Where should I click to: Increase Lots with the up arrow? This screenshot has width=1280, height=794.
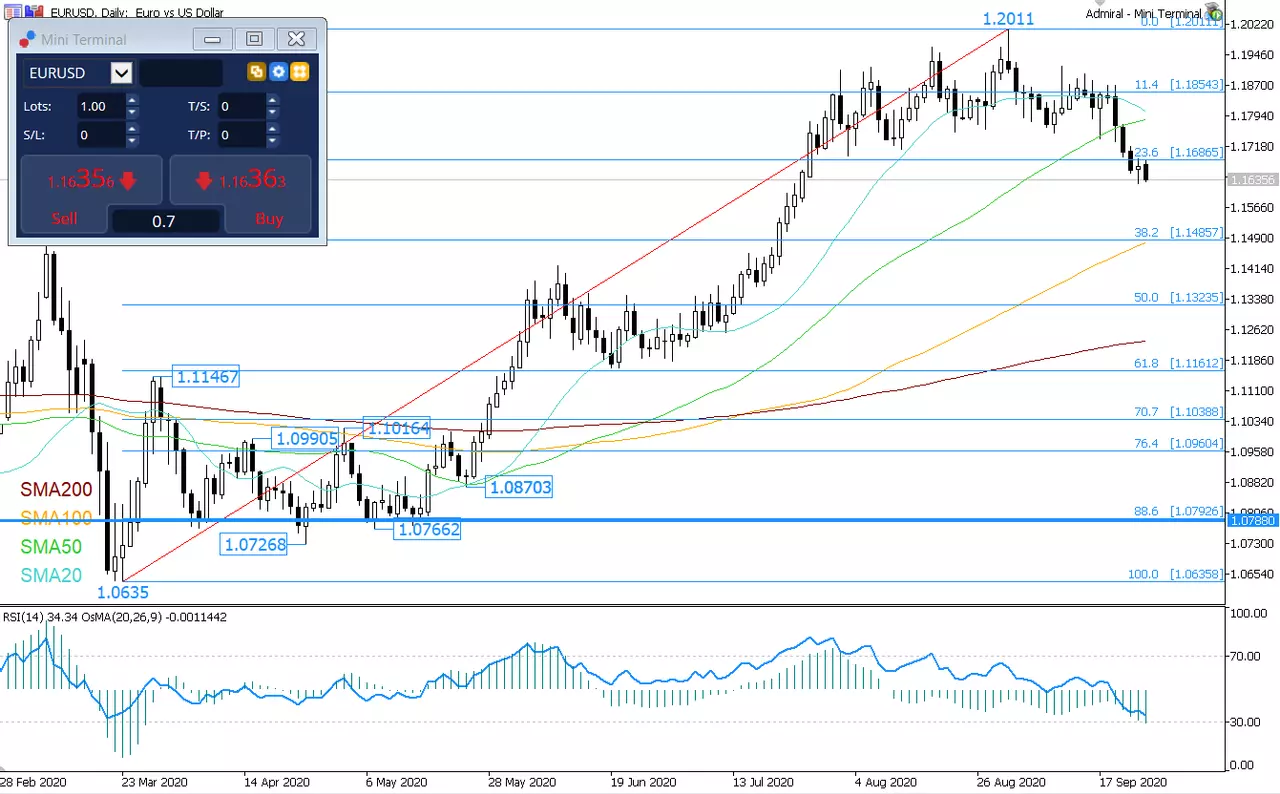(133, 100)
